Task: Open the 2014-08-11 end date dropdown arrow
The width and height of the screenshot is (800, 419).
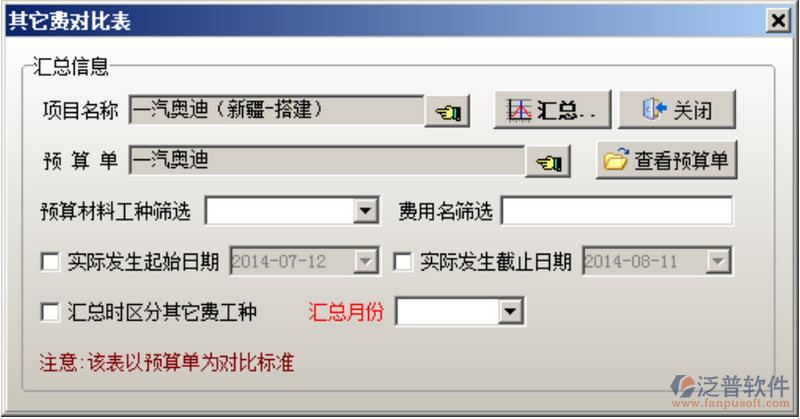Action: pyautogui.click(x=718, y=262)
